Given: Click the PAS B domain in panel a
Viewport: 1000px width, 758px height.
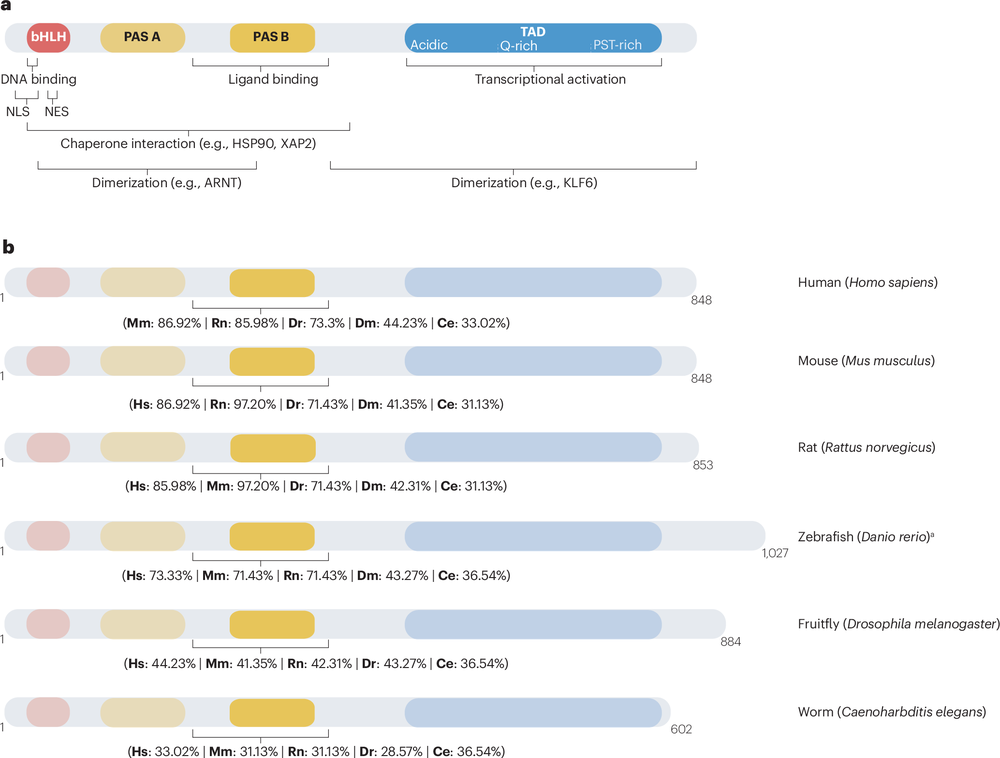Looking at the screenshot, I should point(272,38).
